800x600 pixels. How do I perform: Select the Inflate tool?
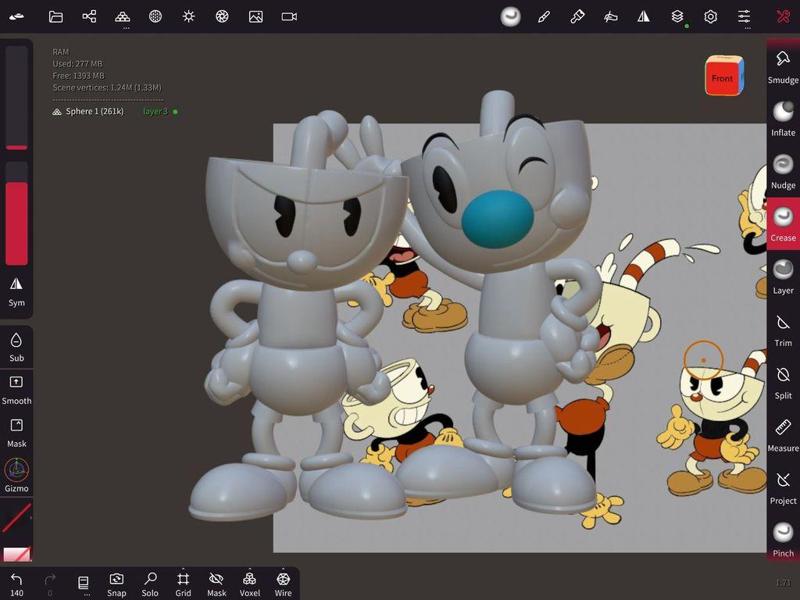tap(783, 119)
